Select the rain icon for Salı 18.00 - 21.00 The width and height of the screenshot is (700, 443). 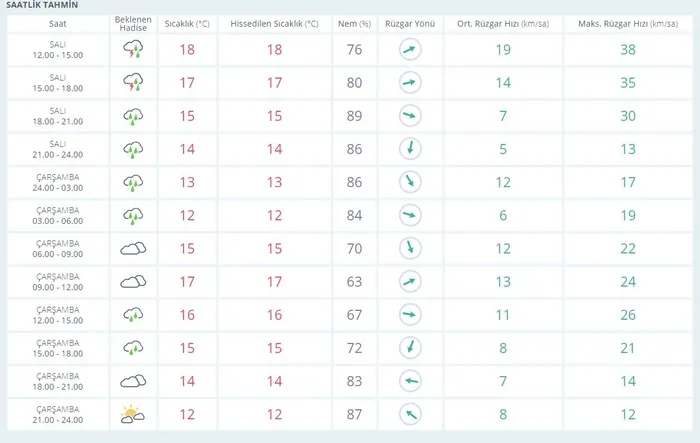point(133,116)
